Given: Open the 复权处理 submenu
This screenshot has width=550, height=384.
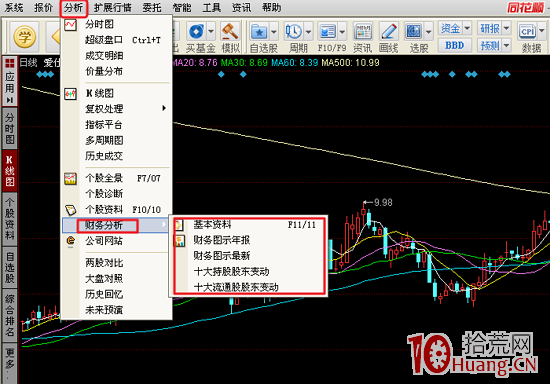Looking at the screenshot, I should pyautogui.click(x=117, y=109).
